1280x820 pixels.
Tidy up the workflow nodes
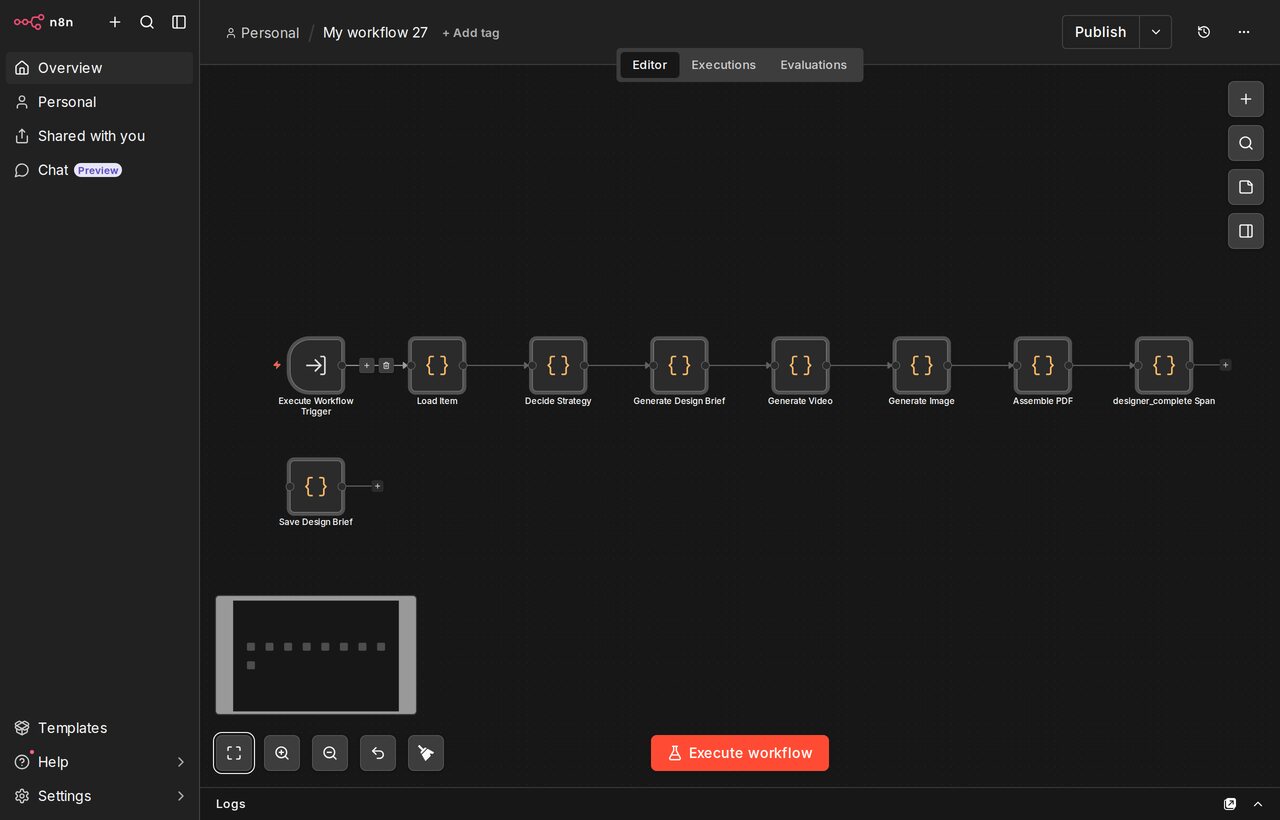click(x=426, y=753)
